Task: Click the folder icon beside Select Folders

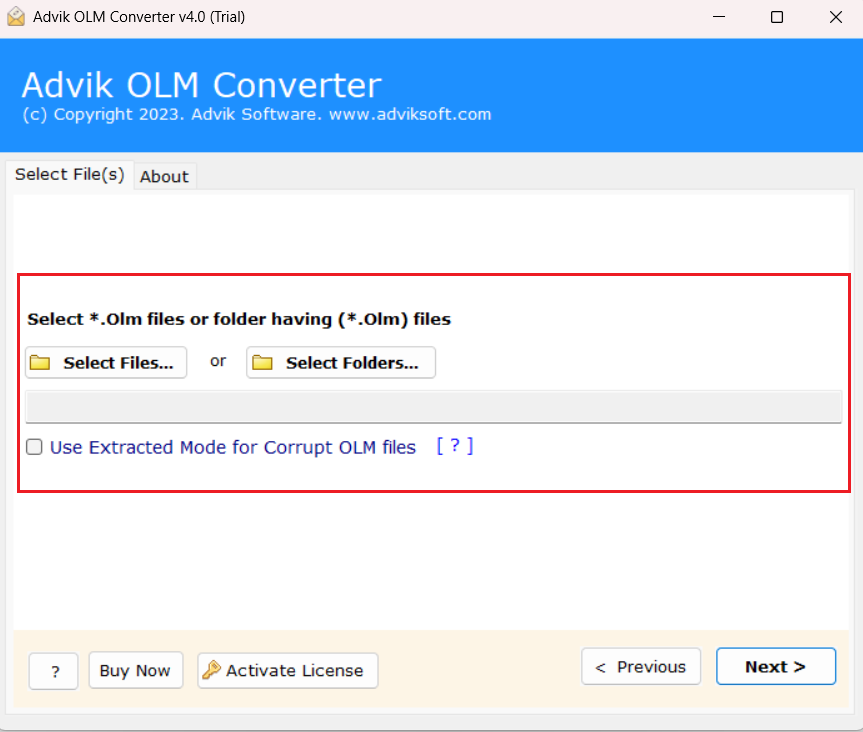Action: [x=262, y=363]
